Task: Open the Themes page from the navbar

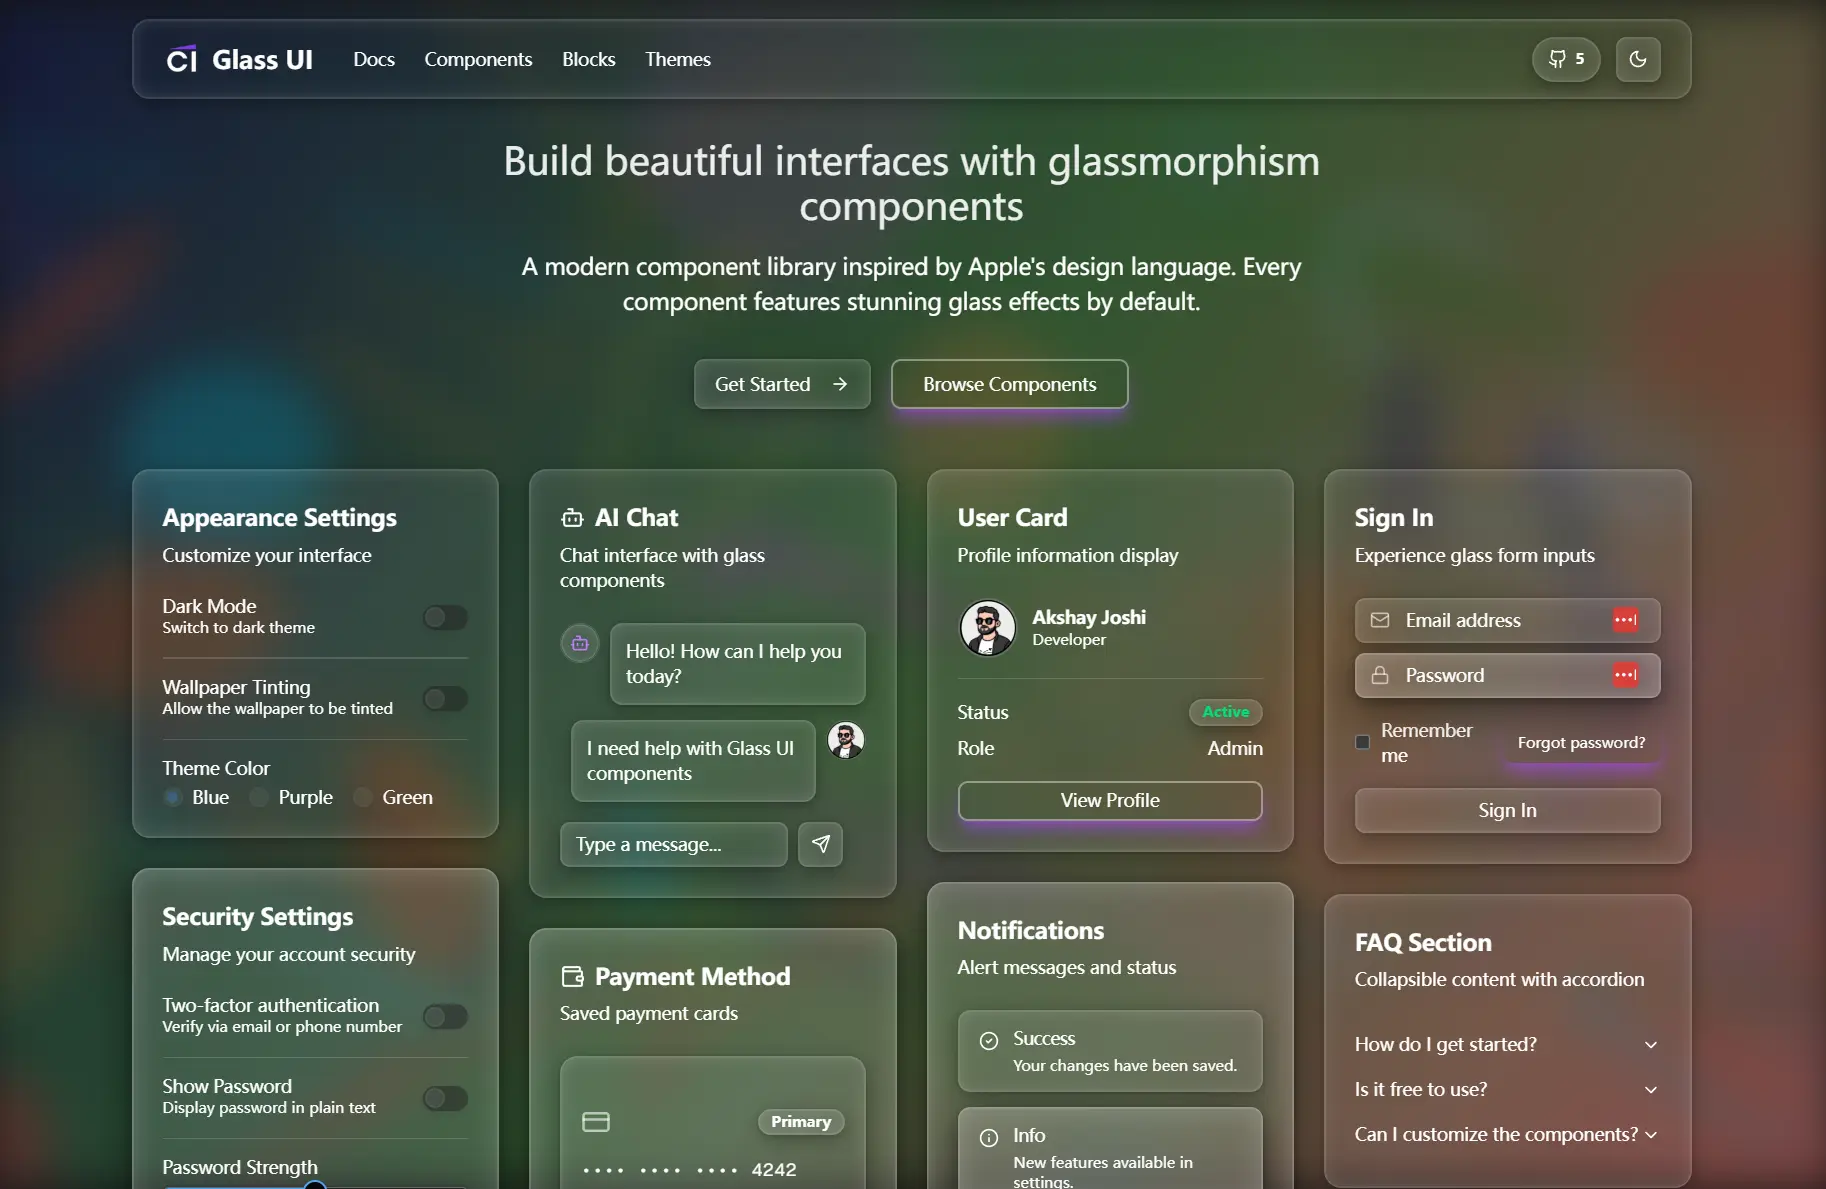Action: pyautogui.click(x=677, y=59)
